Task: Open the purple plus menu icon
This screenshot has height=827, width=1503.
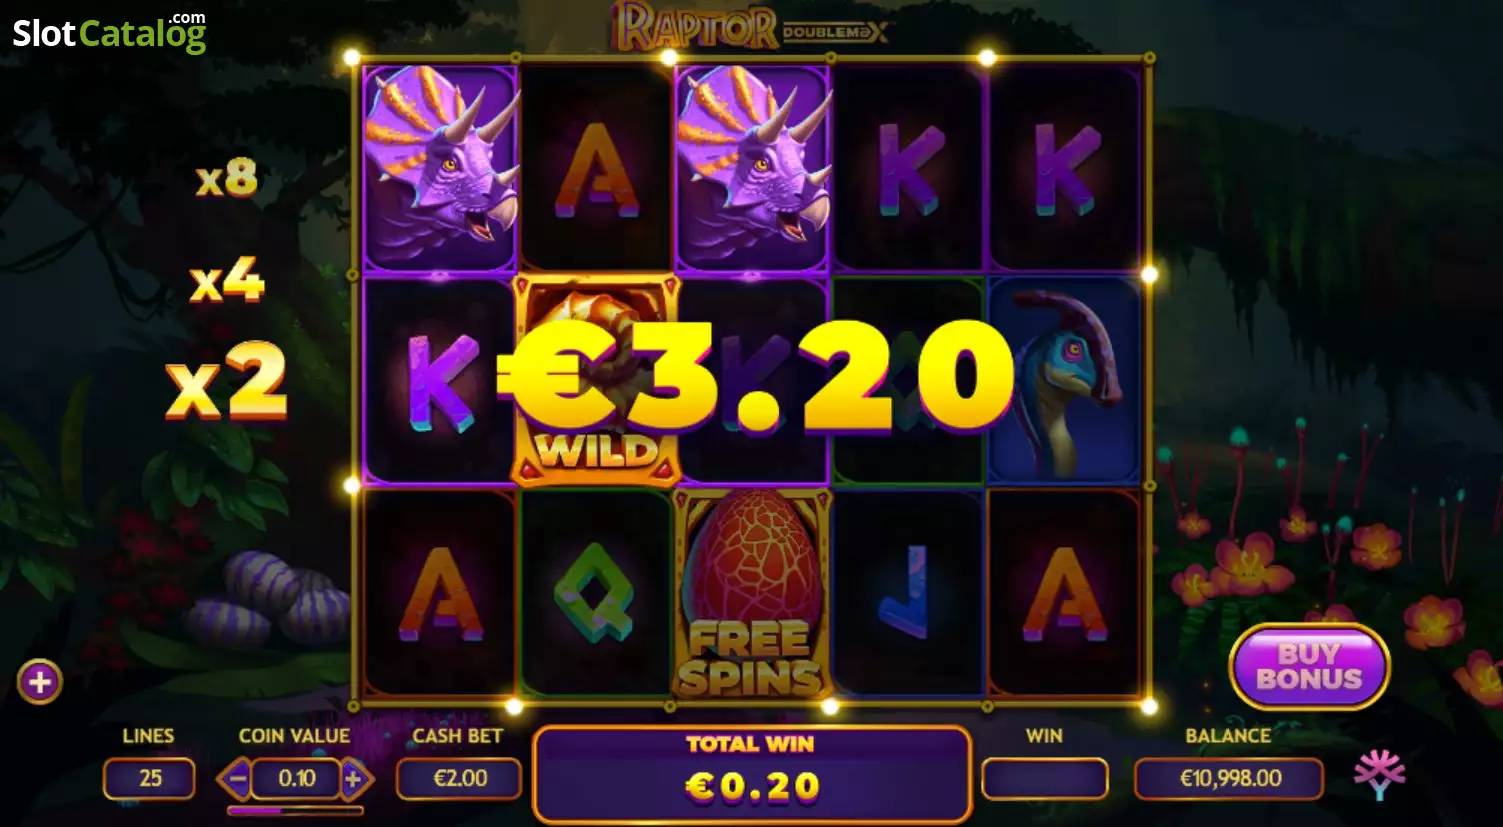Action: click(x=40, y=682)
